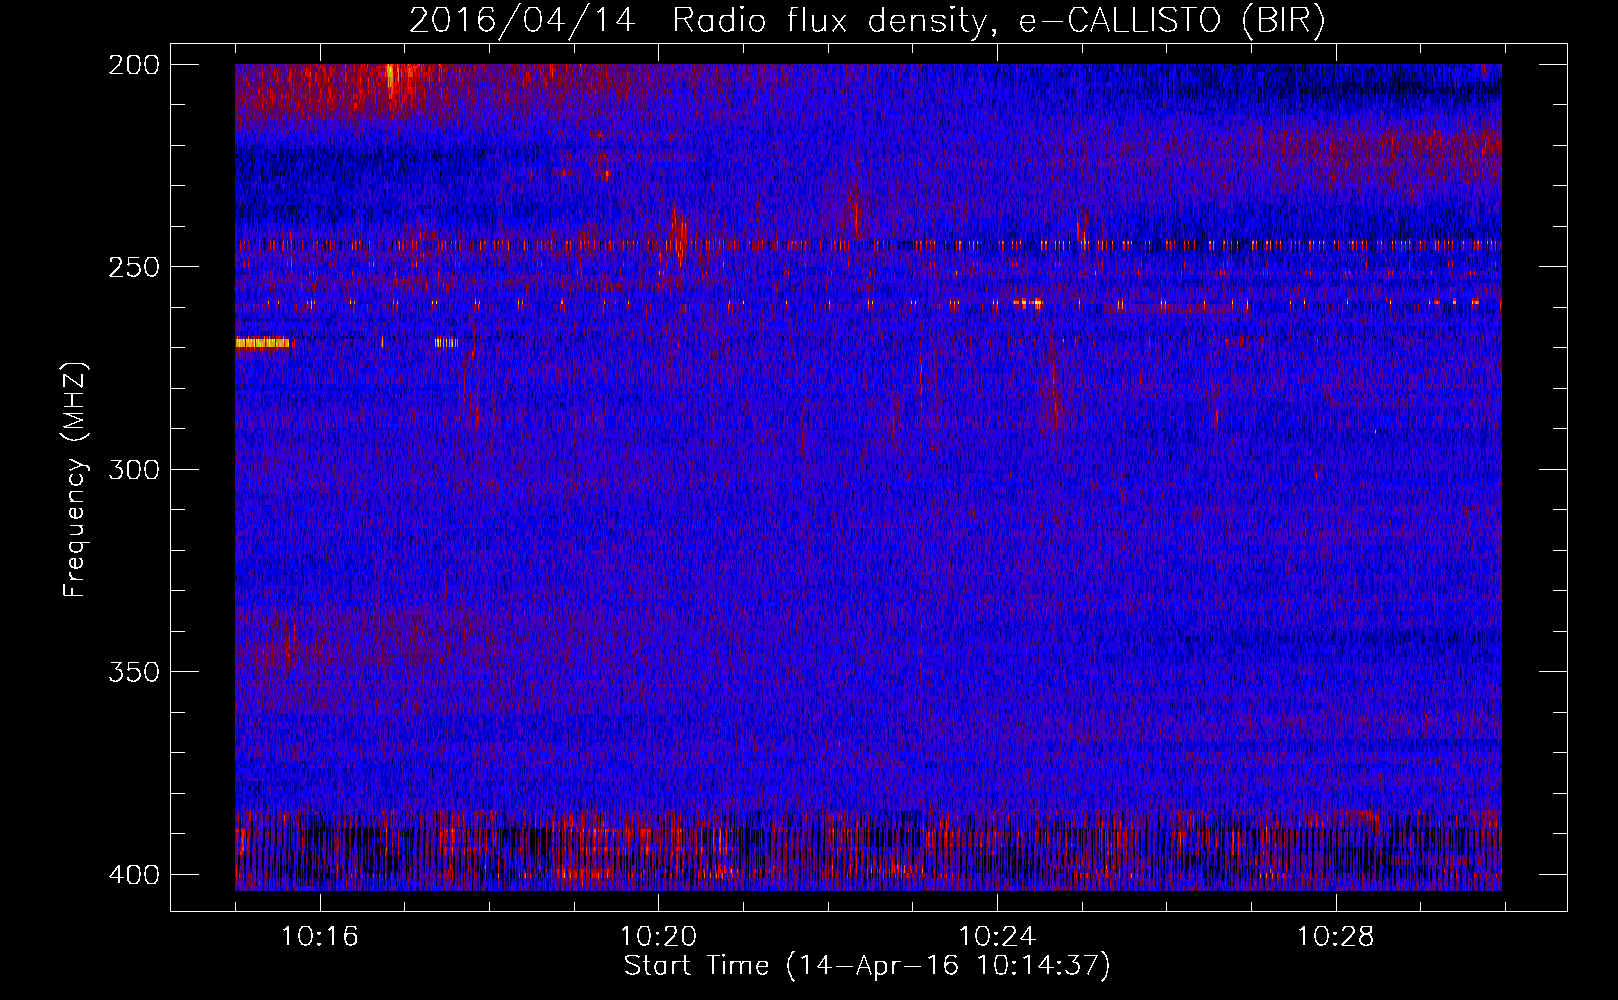
Task: Click the 350 frequency tick label
Action: click(134, 671)
